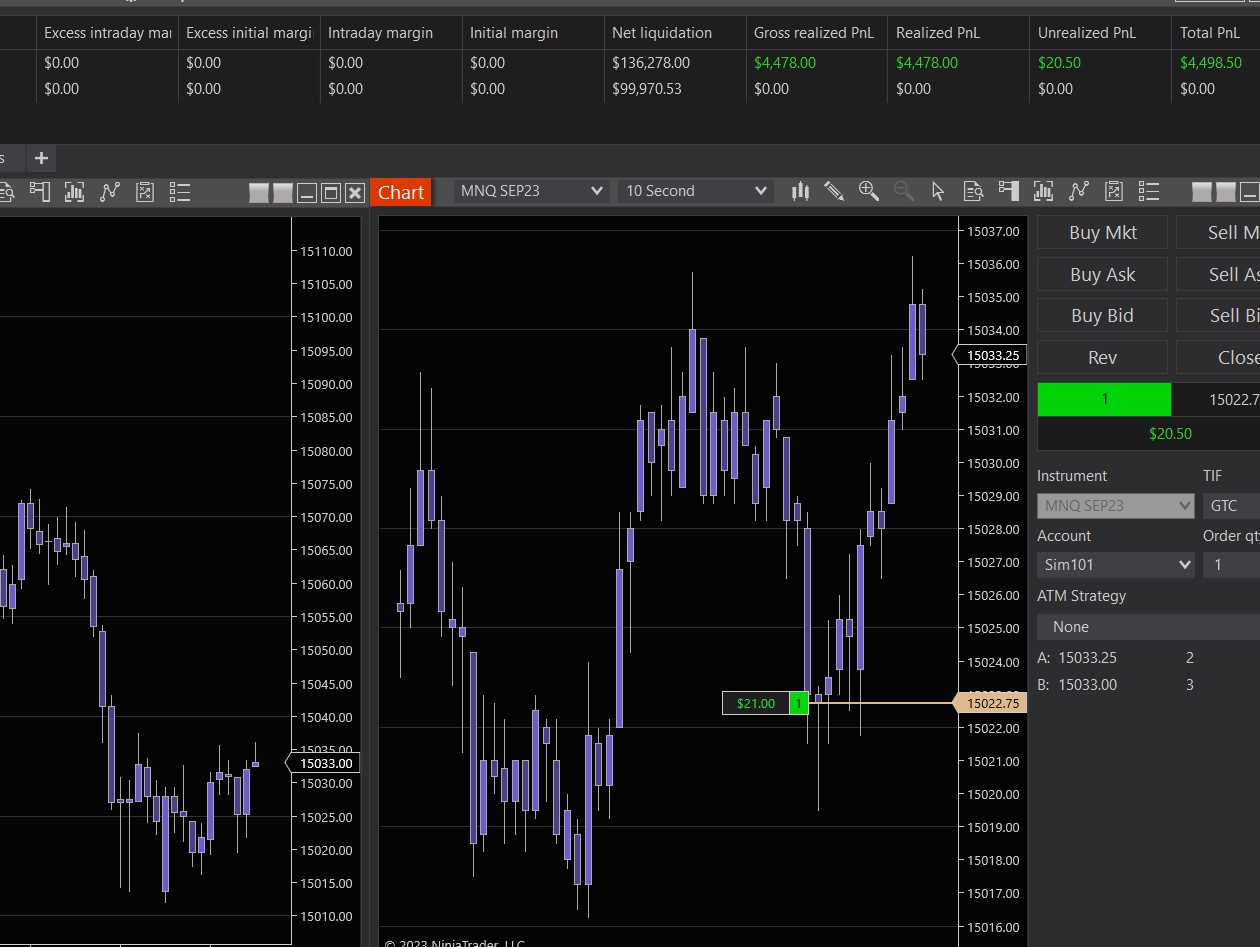Click the Rev button to reverse position
This screenshot has height=947, width=1260.
(x=1102, y=357)
